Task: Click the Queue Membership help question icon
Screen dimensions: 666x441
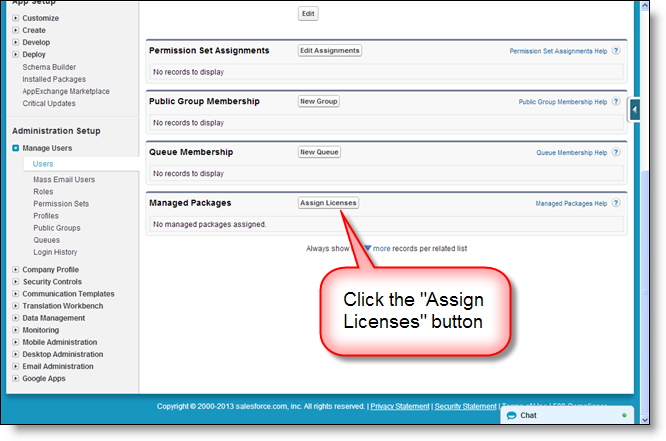Action: 616,153
